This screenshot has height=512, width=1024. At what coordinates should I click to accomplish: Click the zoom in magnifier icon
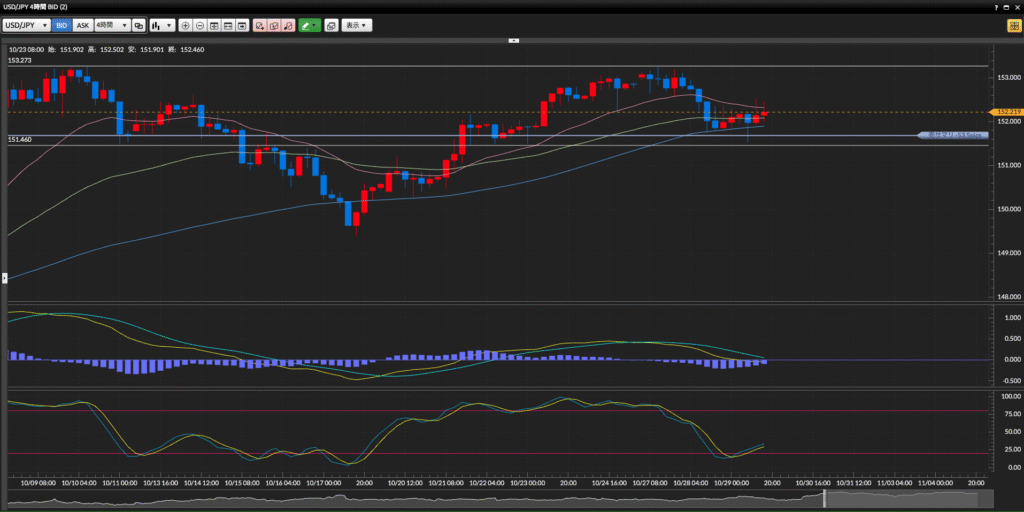(x=186, y=25)
